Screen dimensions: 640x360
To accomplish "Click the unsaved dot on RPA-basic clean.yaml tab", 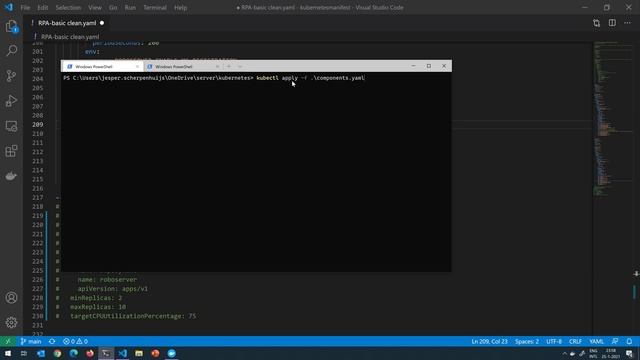I will [x=102, y=23].
